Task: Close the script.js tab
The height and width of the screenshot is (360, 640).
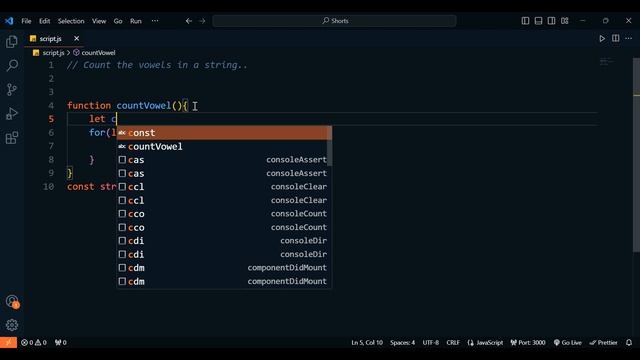Action: tap(76, 38)
